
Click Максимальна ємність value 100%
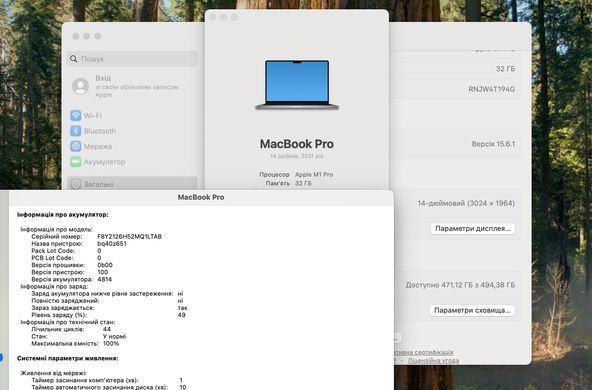[111, 344]
